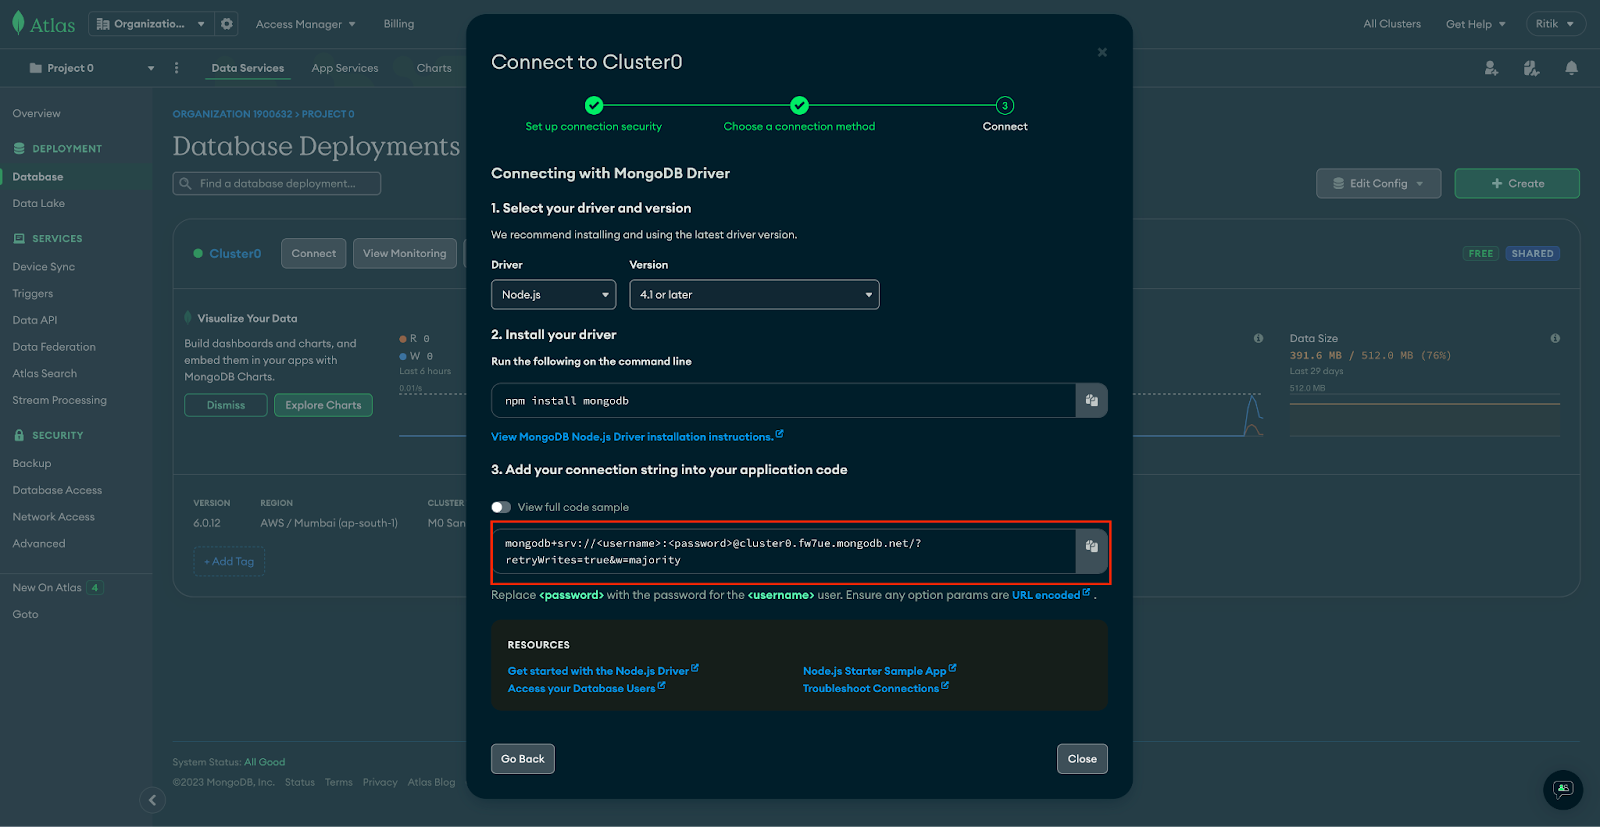Open the notifications bell

point(1571,68)
